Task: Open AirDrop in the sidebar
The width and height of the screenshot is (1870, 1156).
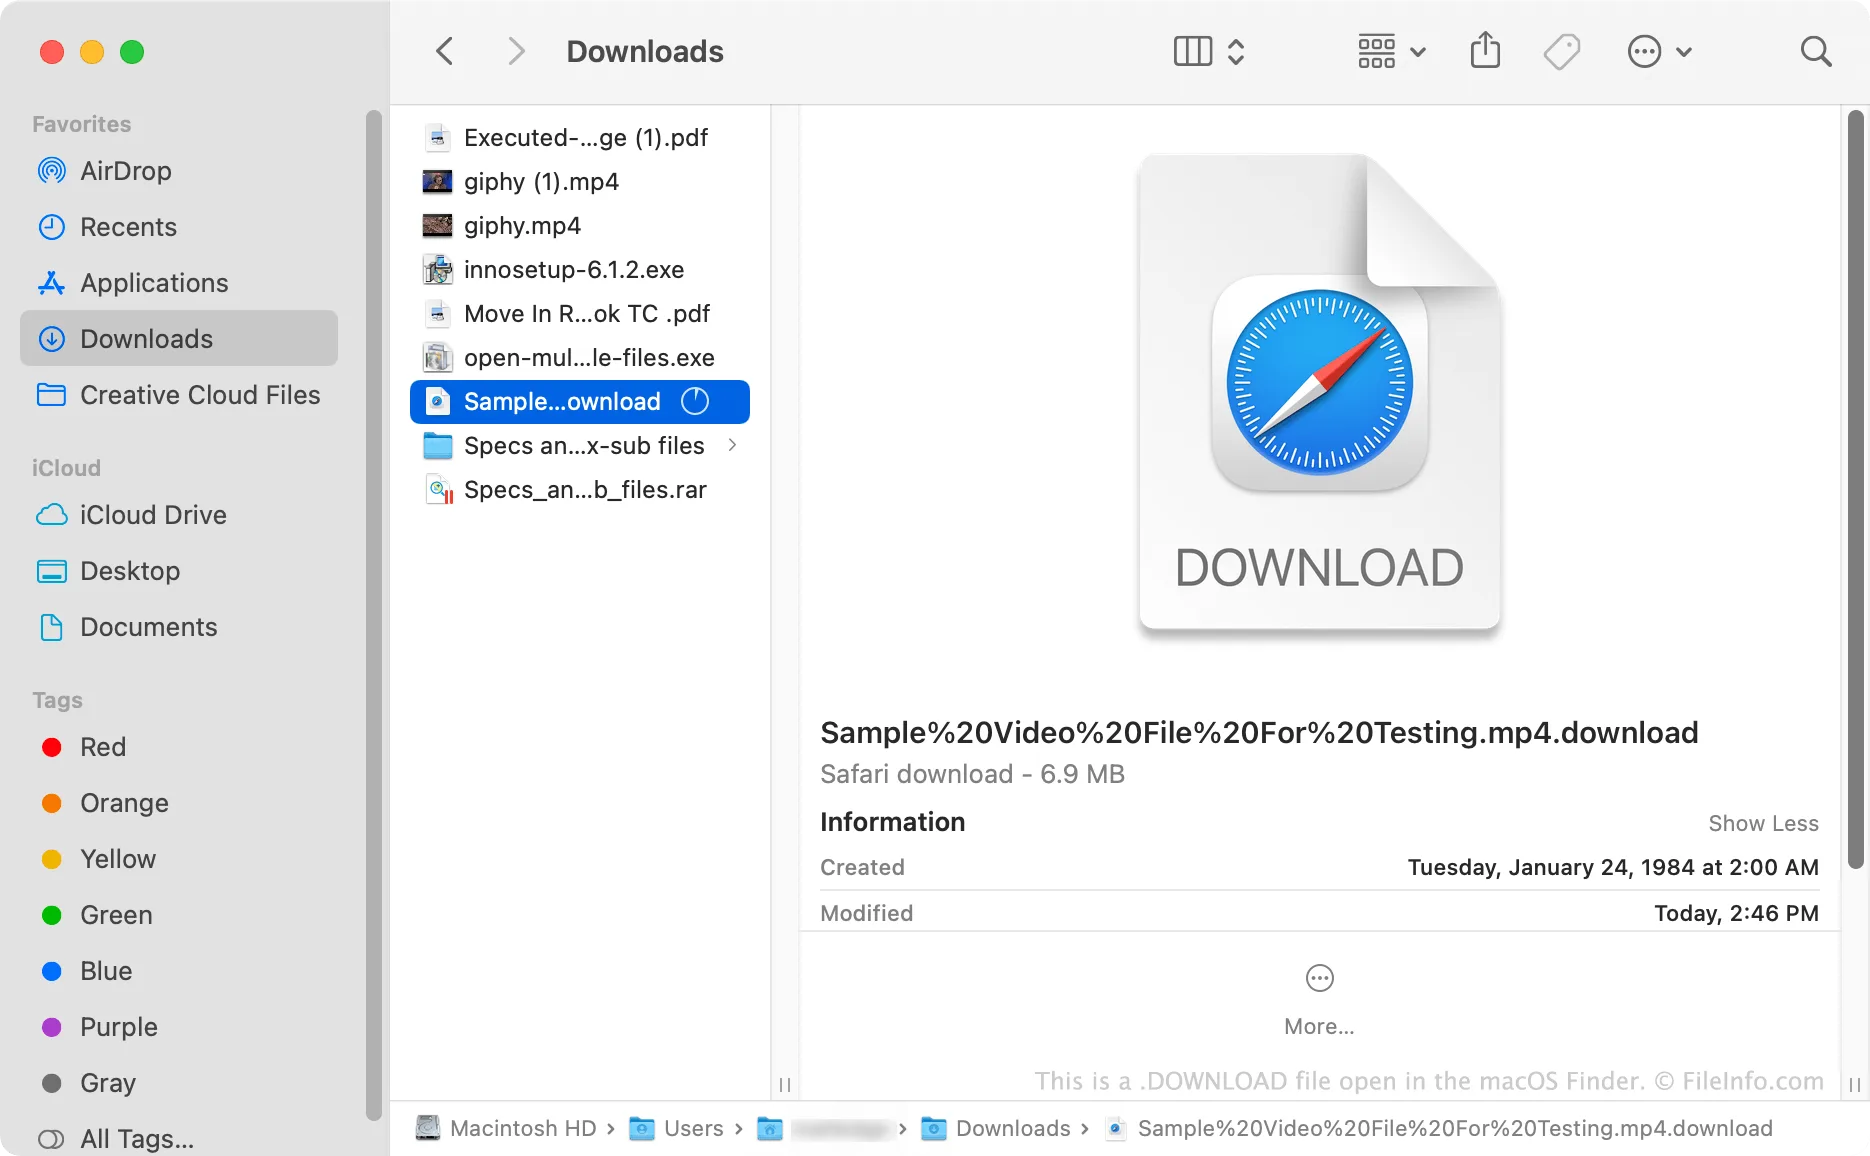Action: pyautogui.click(x=179, y=171)
